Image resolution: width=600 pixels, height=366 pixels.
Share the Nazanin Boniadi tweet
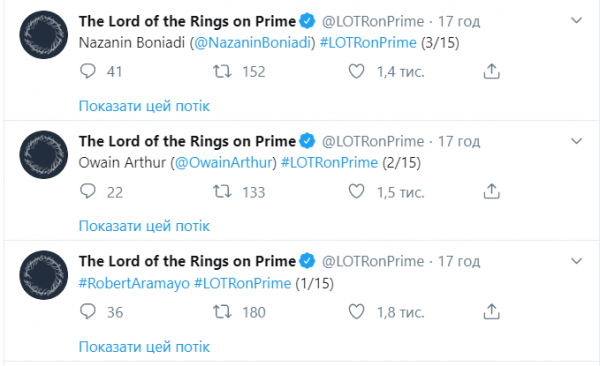point(492,72)
